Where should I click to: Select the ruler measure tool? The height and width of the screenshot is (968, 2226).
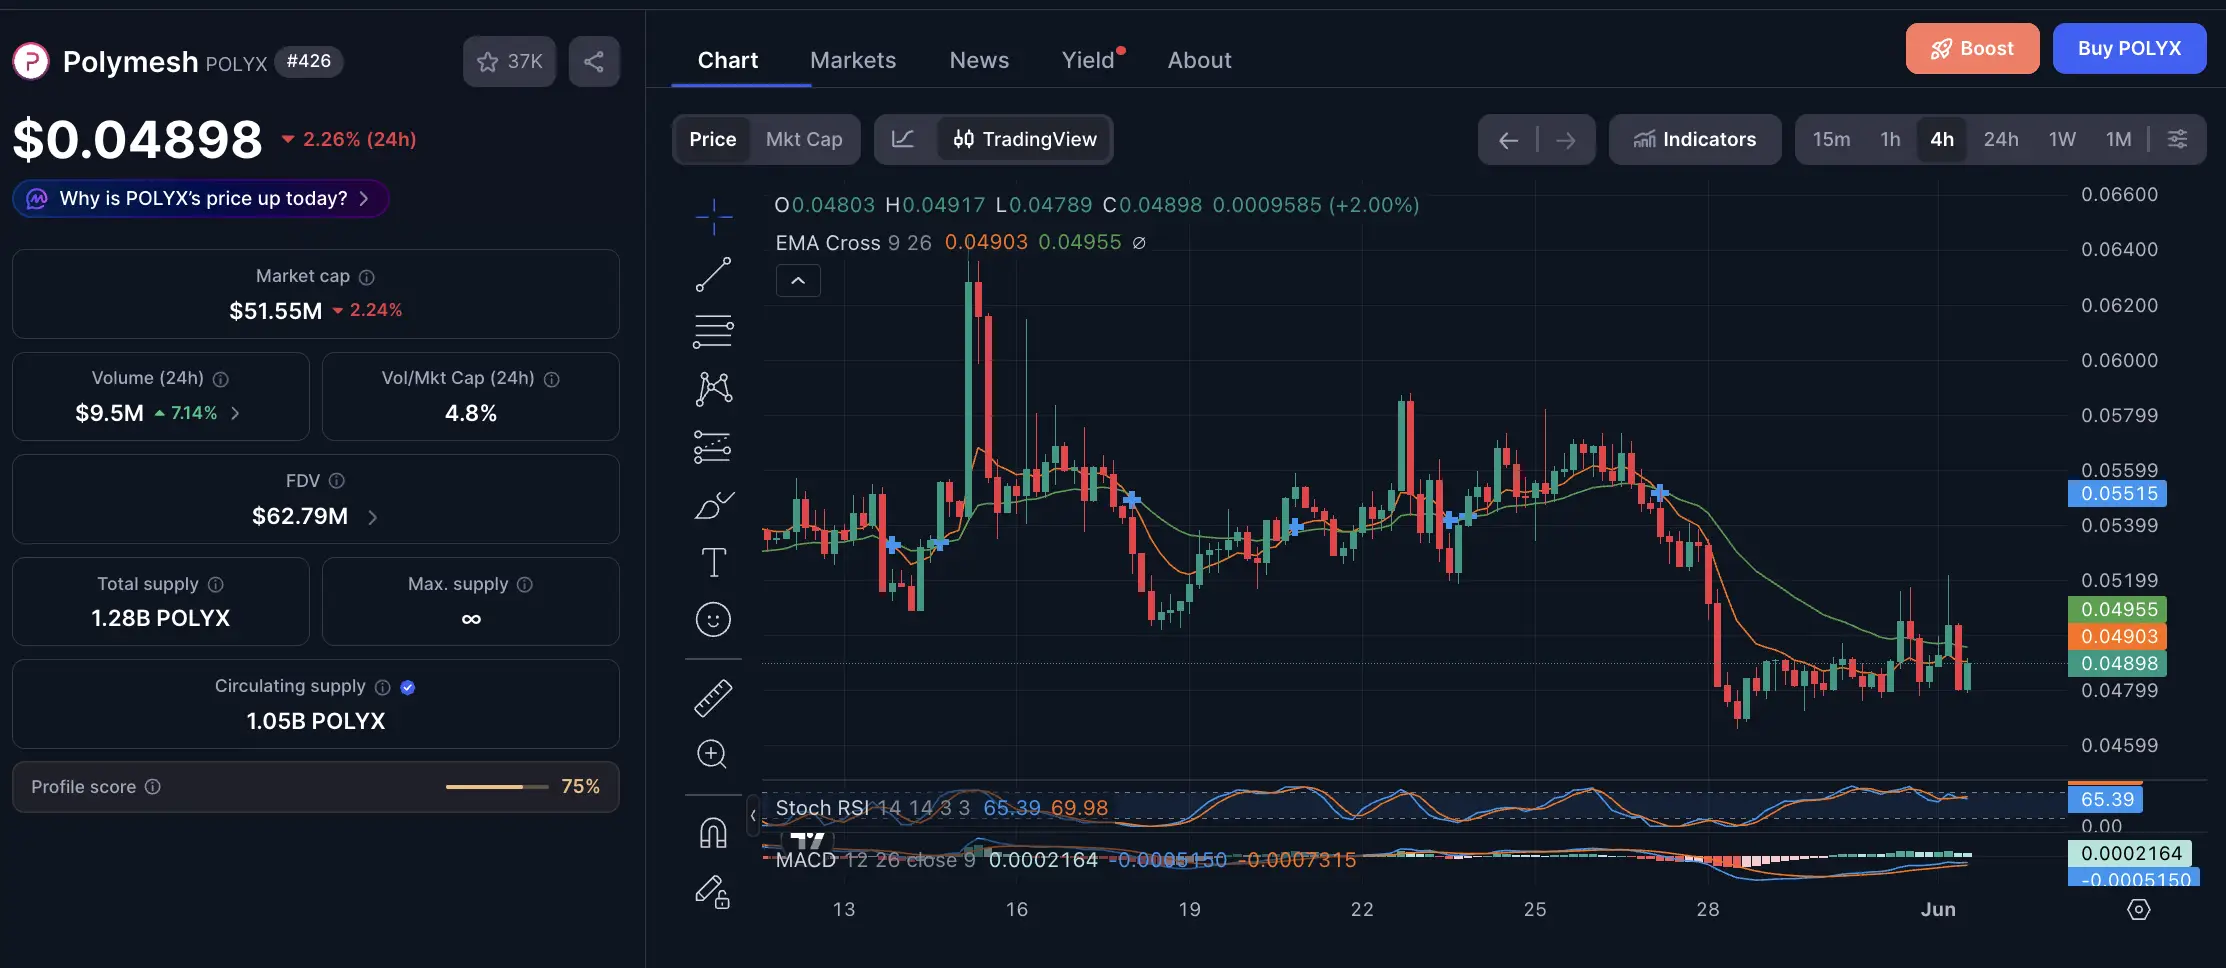click(714, 698)
